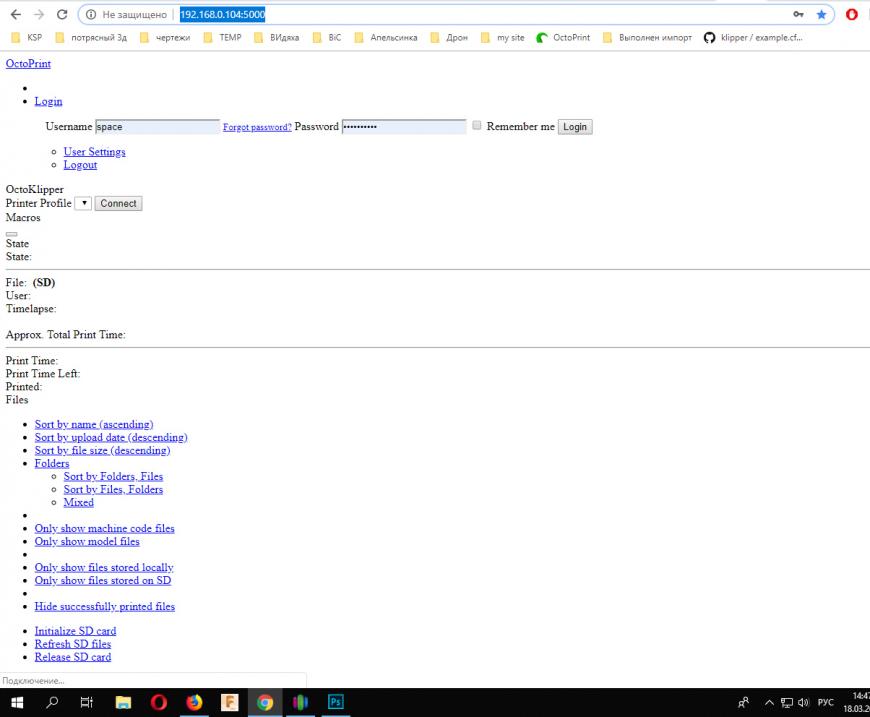
Task: Open the 'Дрон' bookmark folder
Action: pyautogui.click(x=449, y=37)
